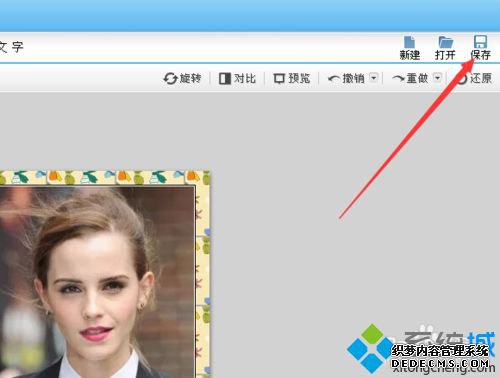Switch to the 文字 text tab

11,47
